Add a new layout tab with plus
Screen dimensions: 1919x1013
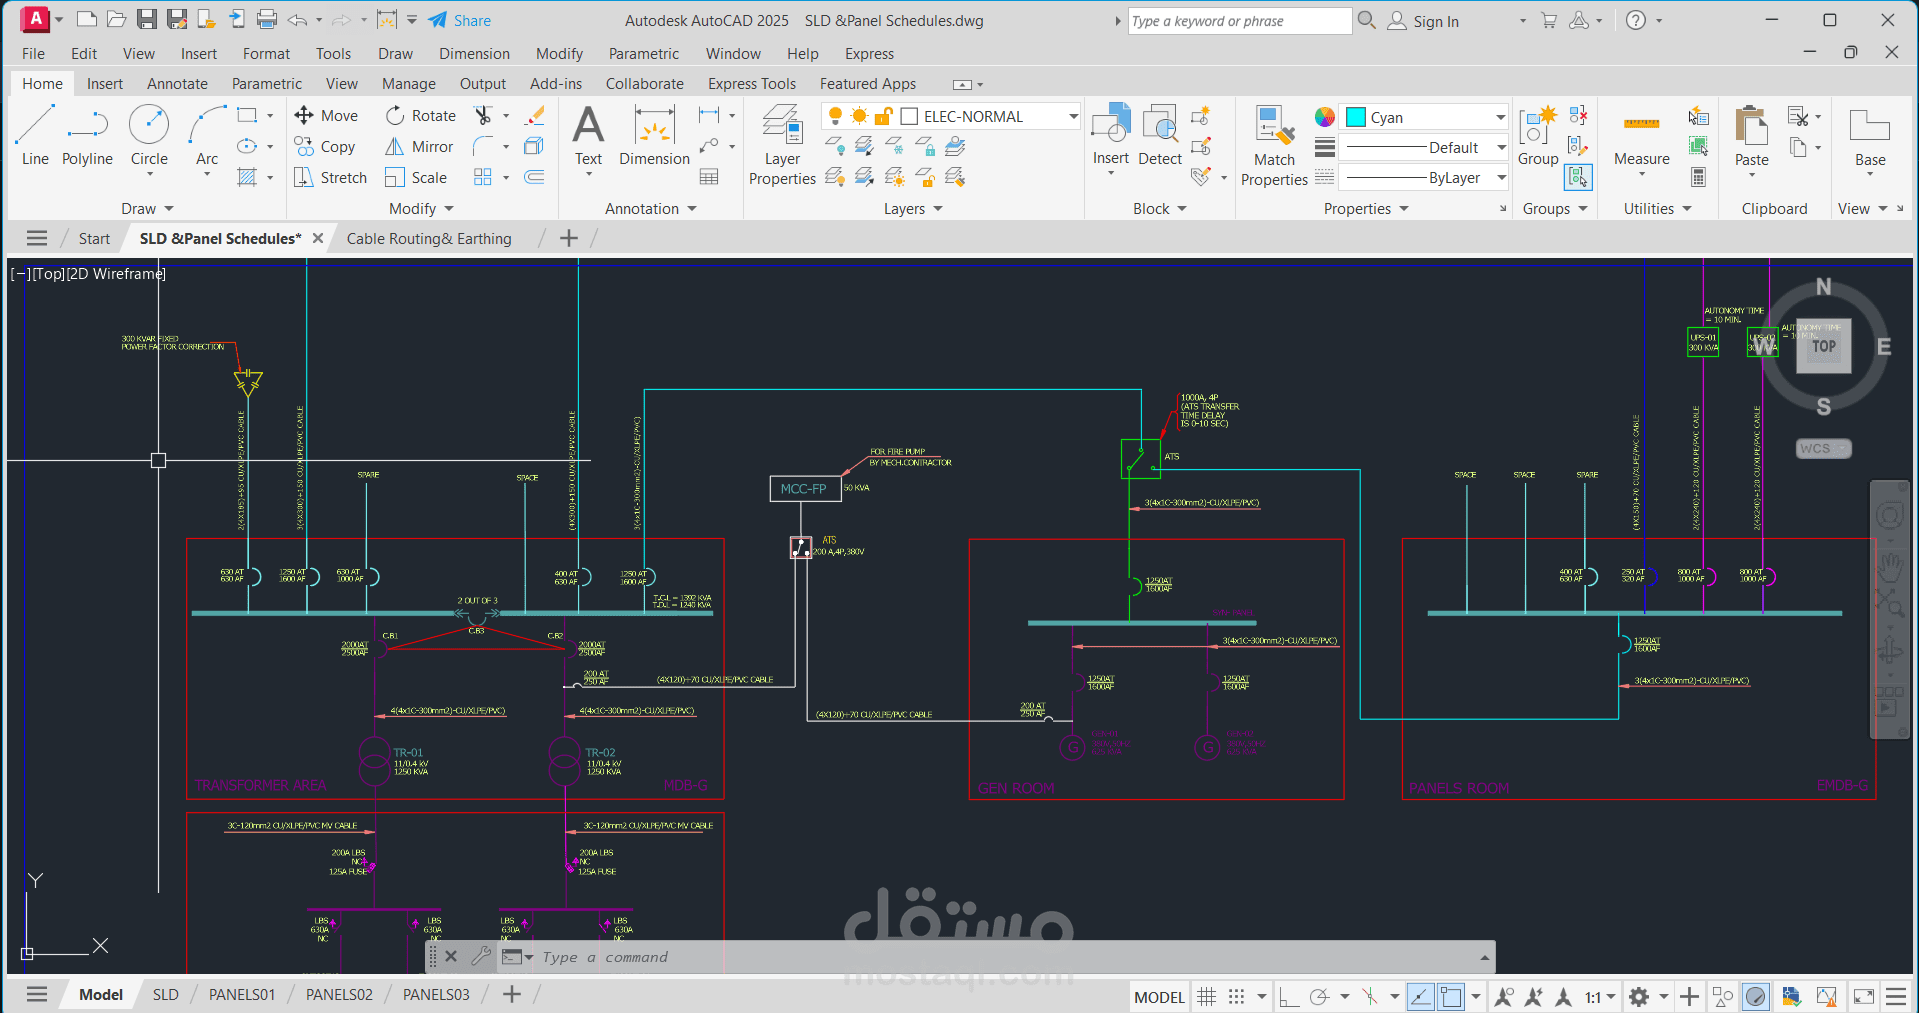tap(512, 994)
